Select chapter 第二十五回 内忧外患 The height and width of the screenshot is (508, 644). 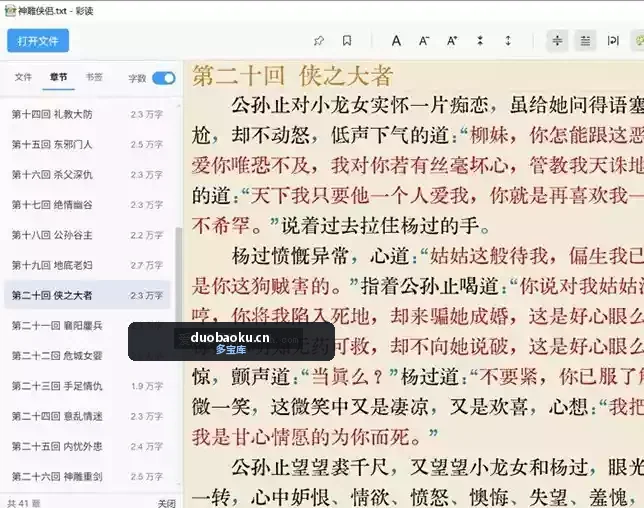click(87, 446)
